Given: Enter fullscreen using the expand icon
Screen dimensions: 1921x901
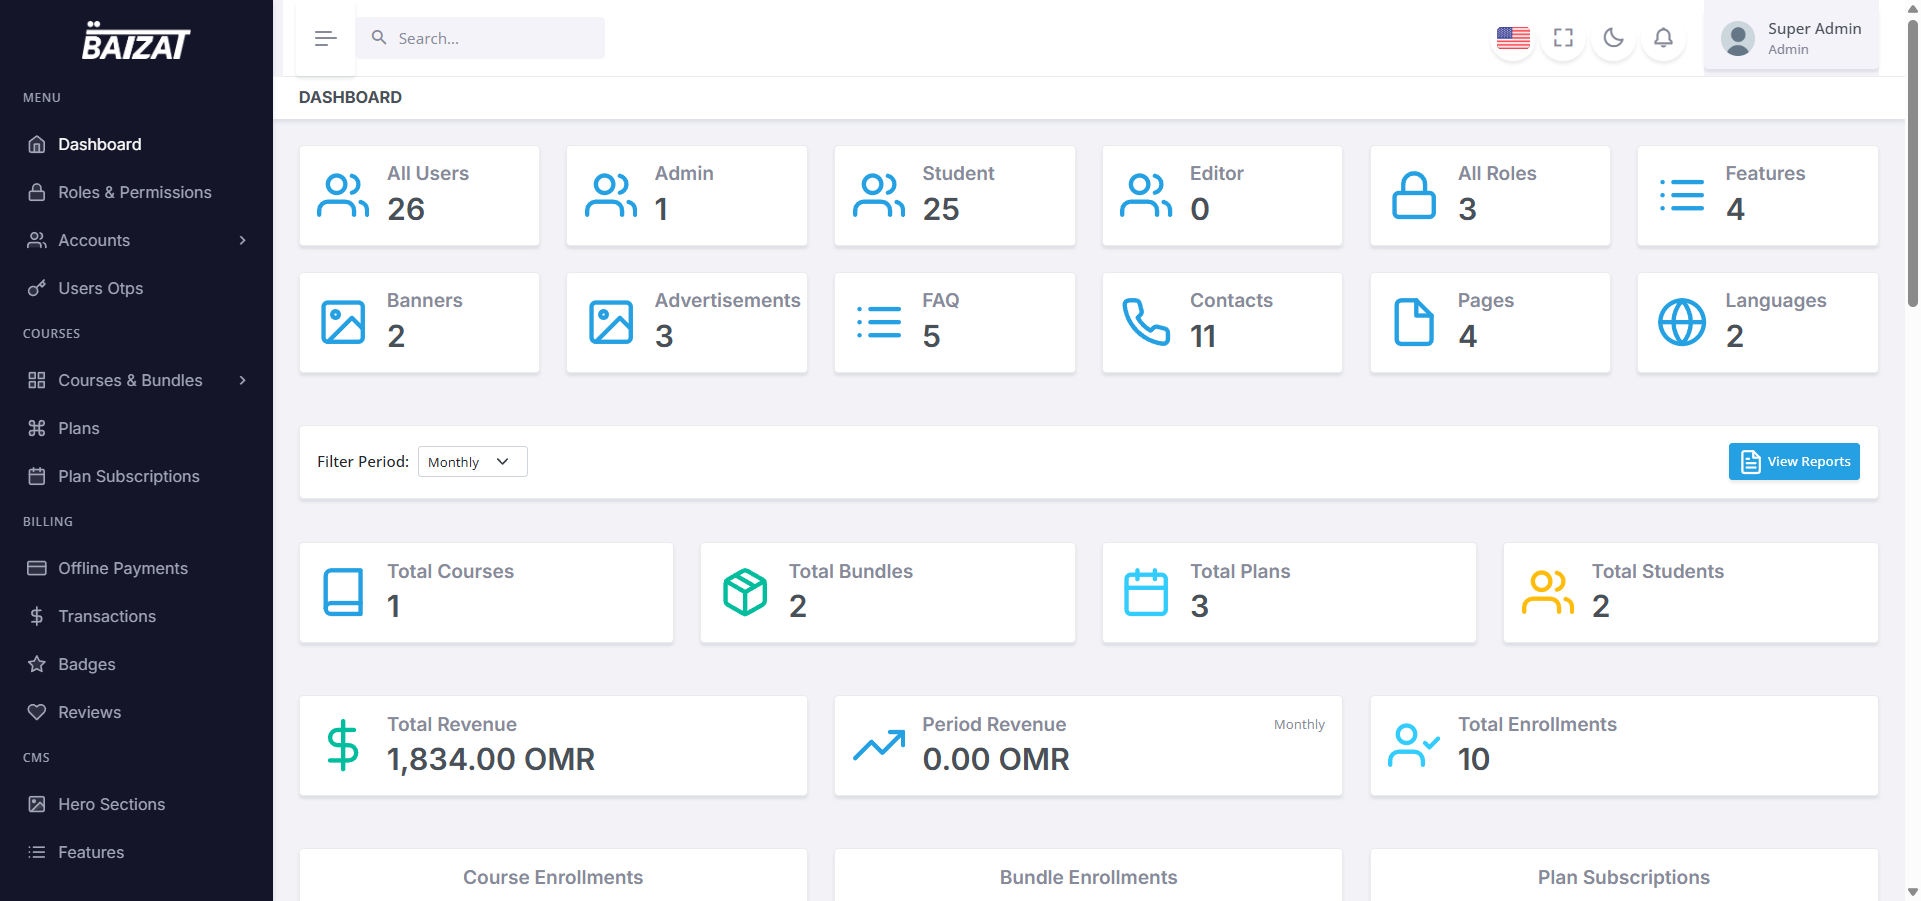Looking at the screenshot, I should [1563, 38].
